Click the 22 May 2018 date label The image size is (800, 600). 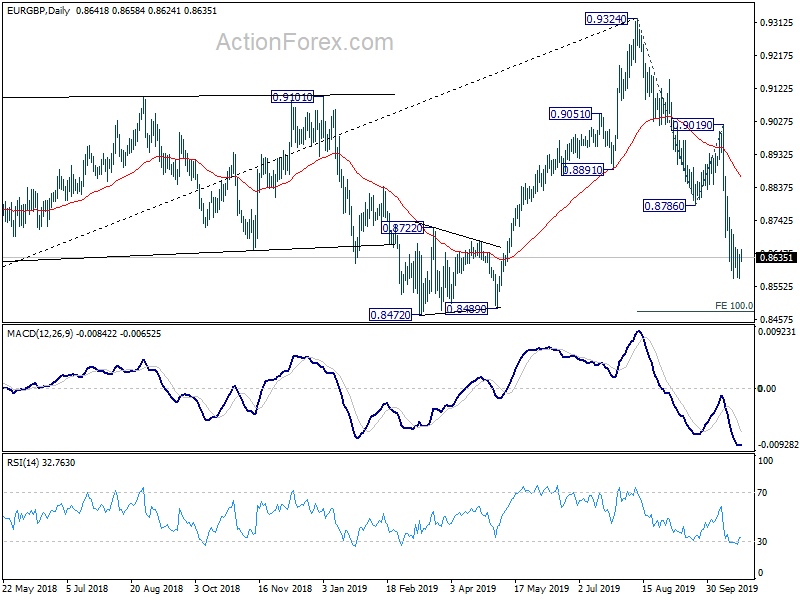(30, 588)
